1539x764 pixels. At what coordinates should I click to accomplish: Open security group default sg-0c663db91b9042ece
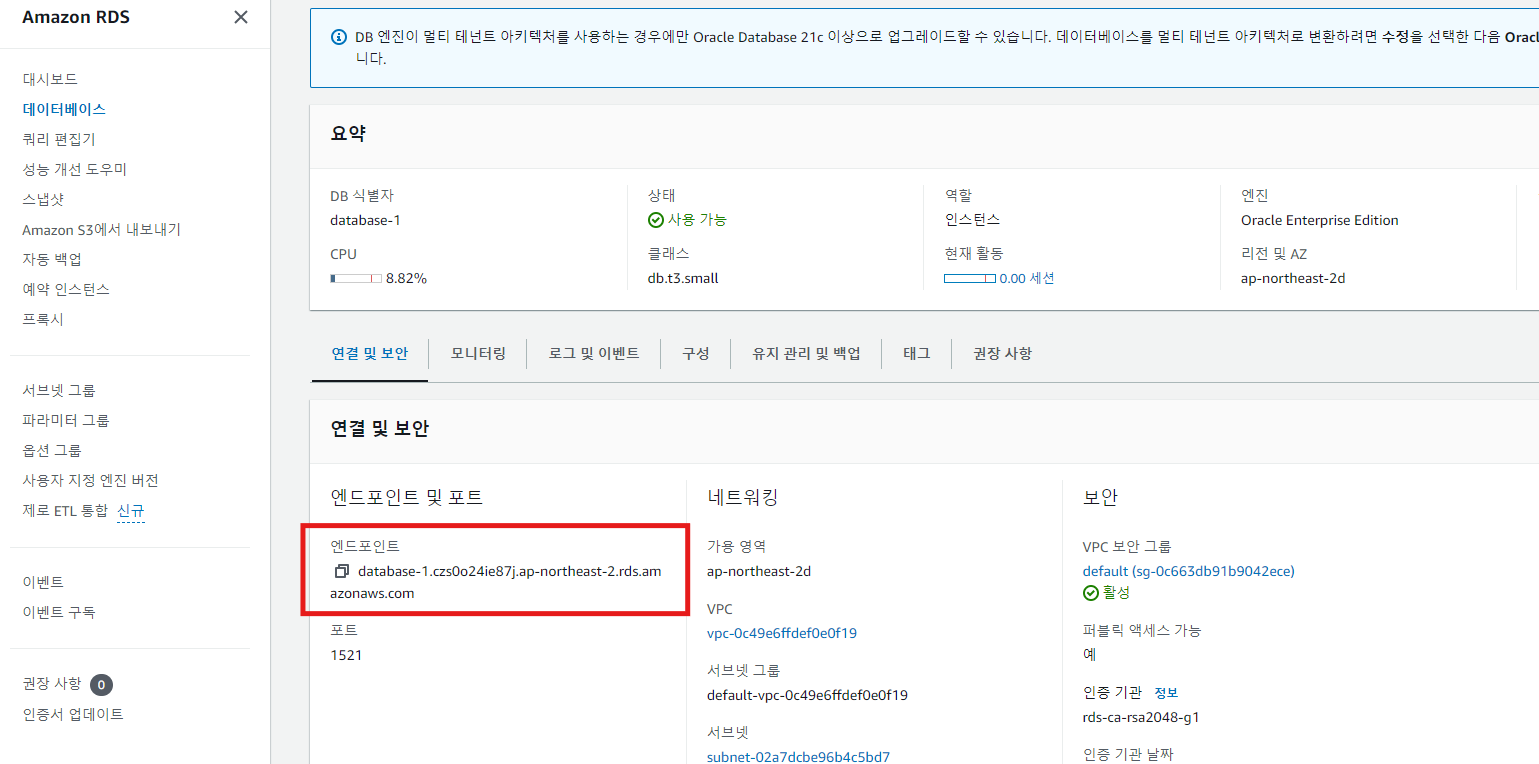[x=1188, y=571]
